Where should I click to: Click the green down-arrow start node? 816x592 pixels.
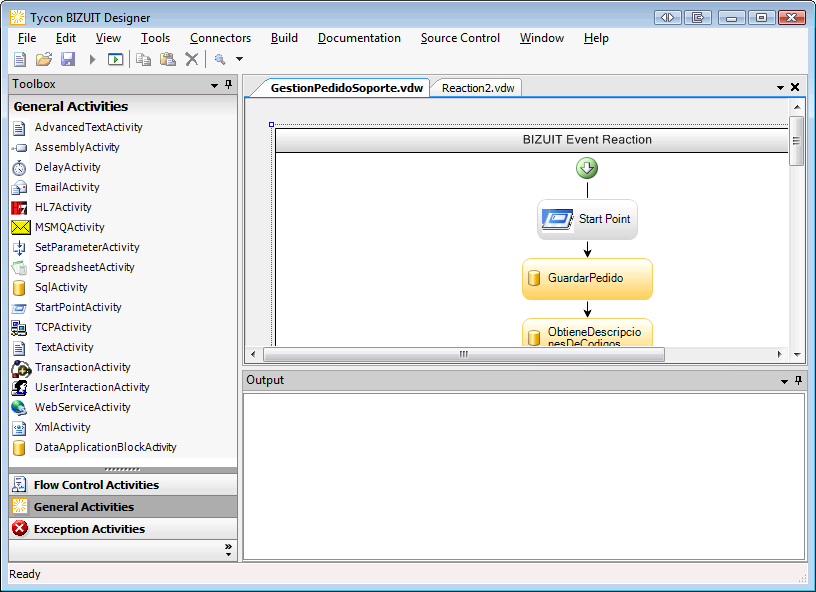coord(587,169)
